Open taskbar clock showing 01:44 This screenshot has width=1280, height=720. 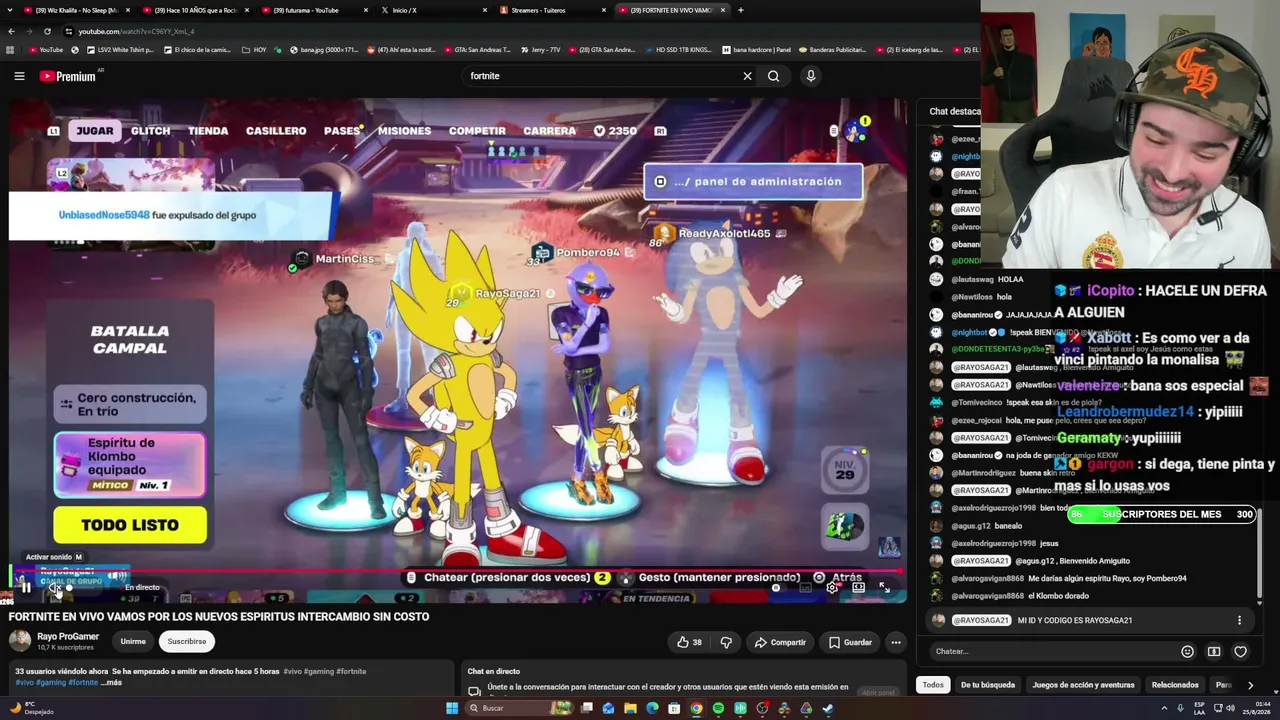(x=1255, y=708)
